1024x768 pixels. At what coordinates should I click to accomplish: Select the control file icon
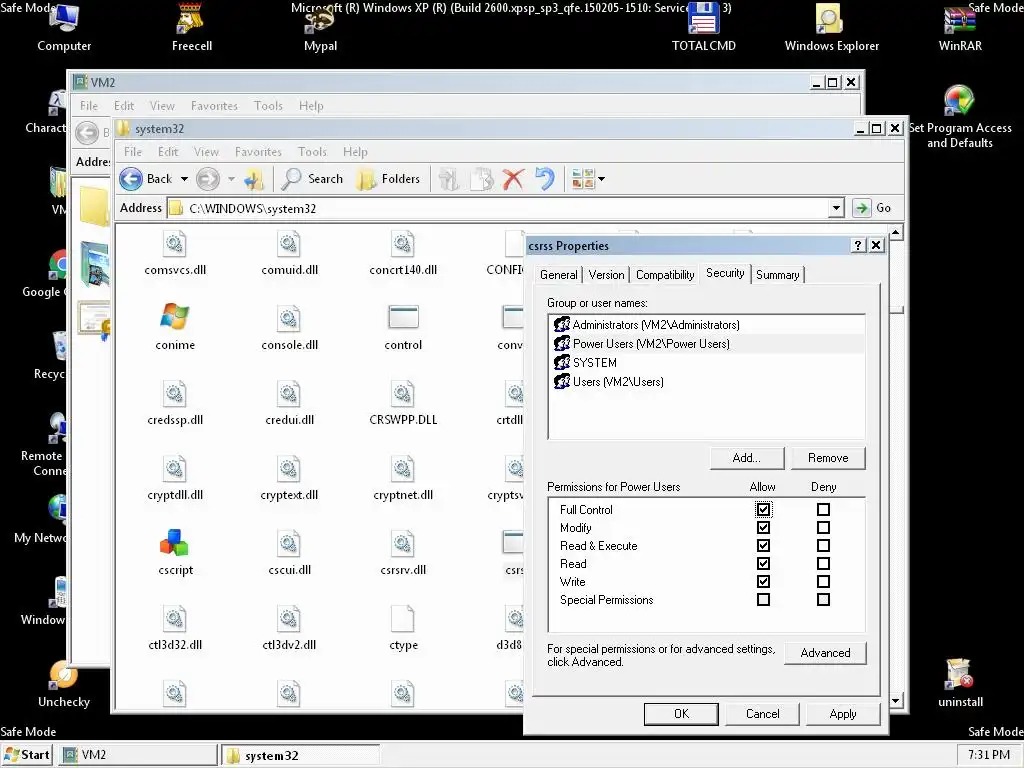click(x=403, y=317)
